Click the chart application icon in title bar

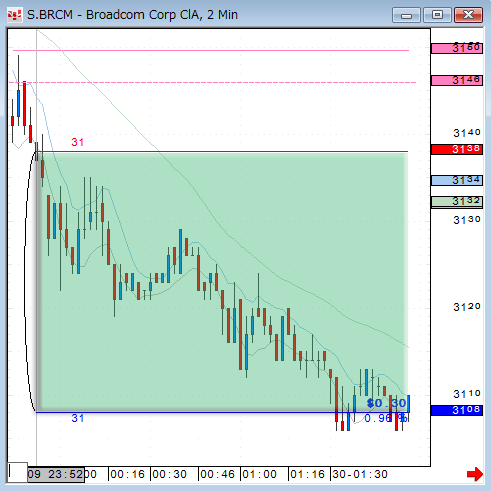14,15
